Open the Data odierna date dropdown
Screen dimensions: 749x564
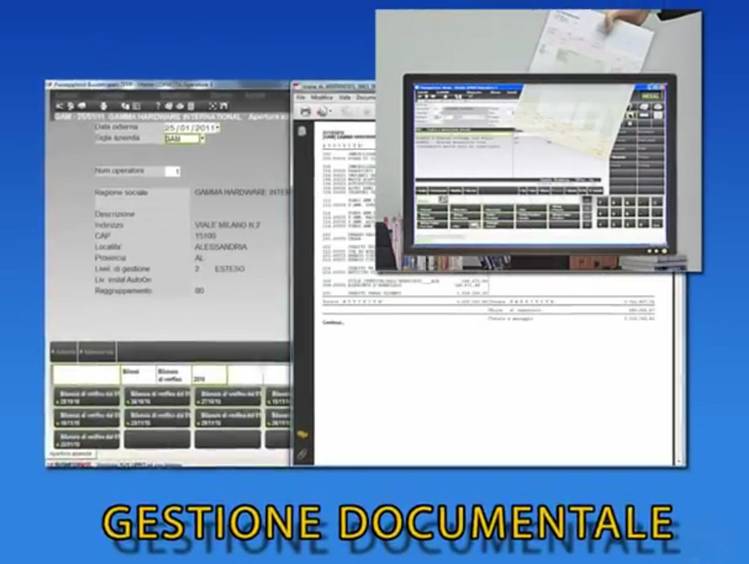[218, 128]
